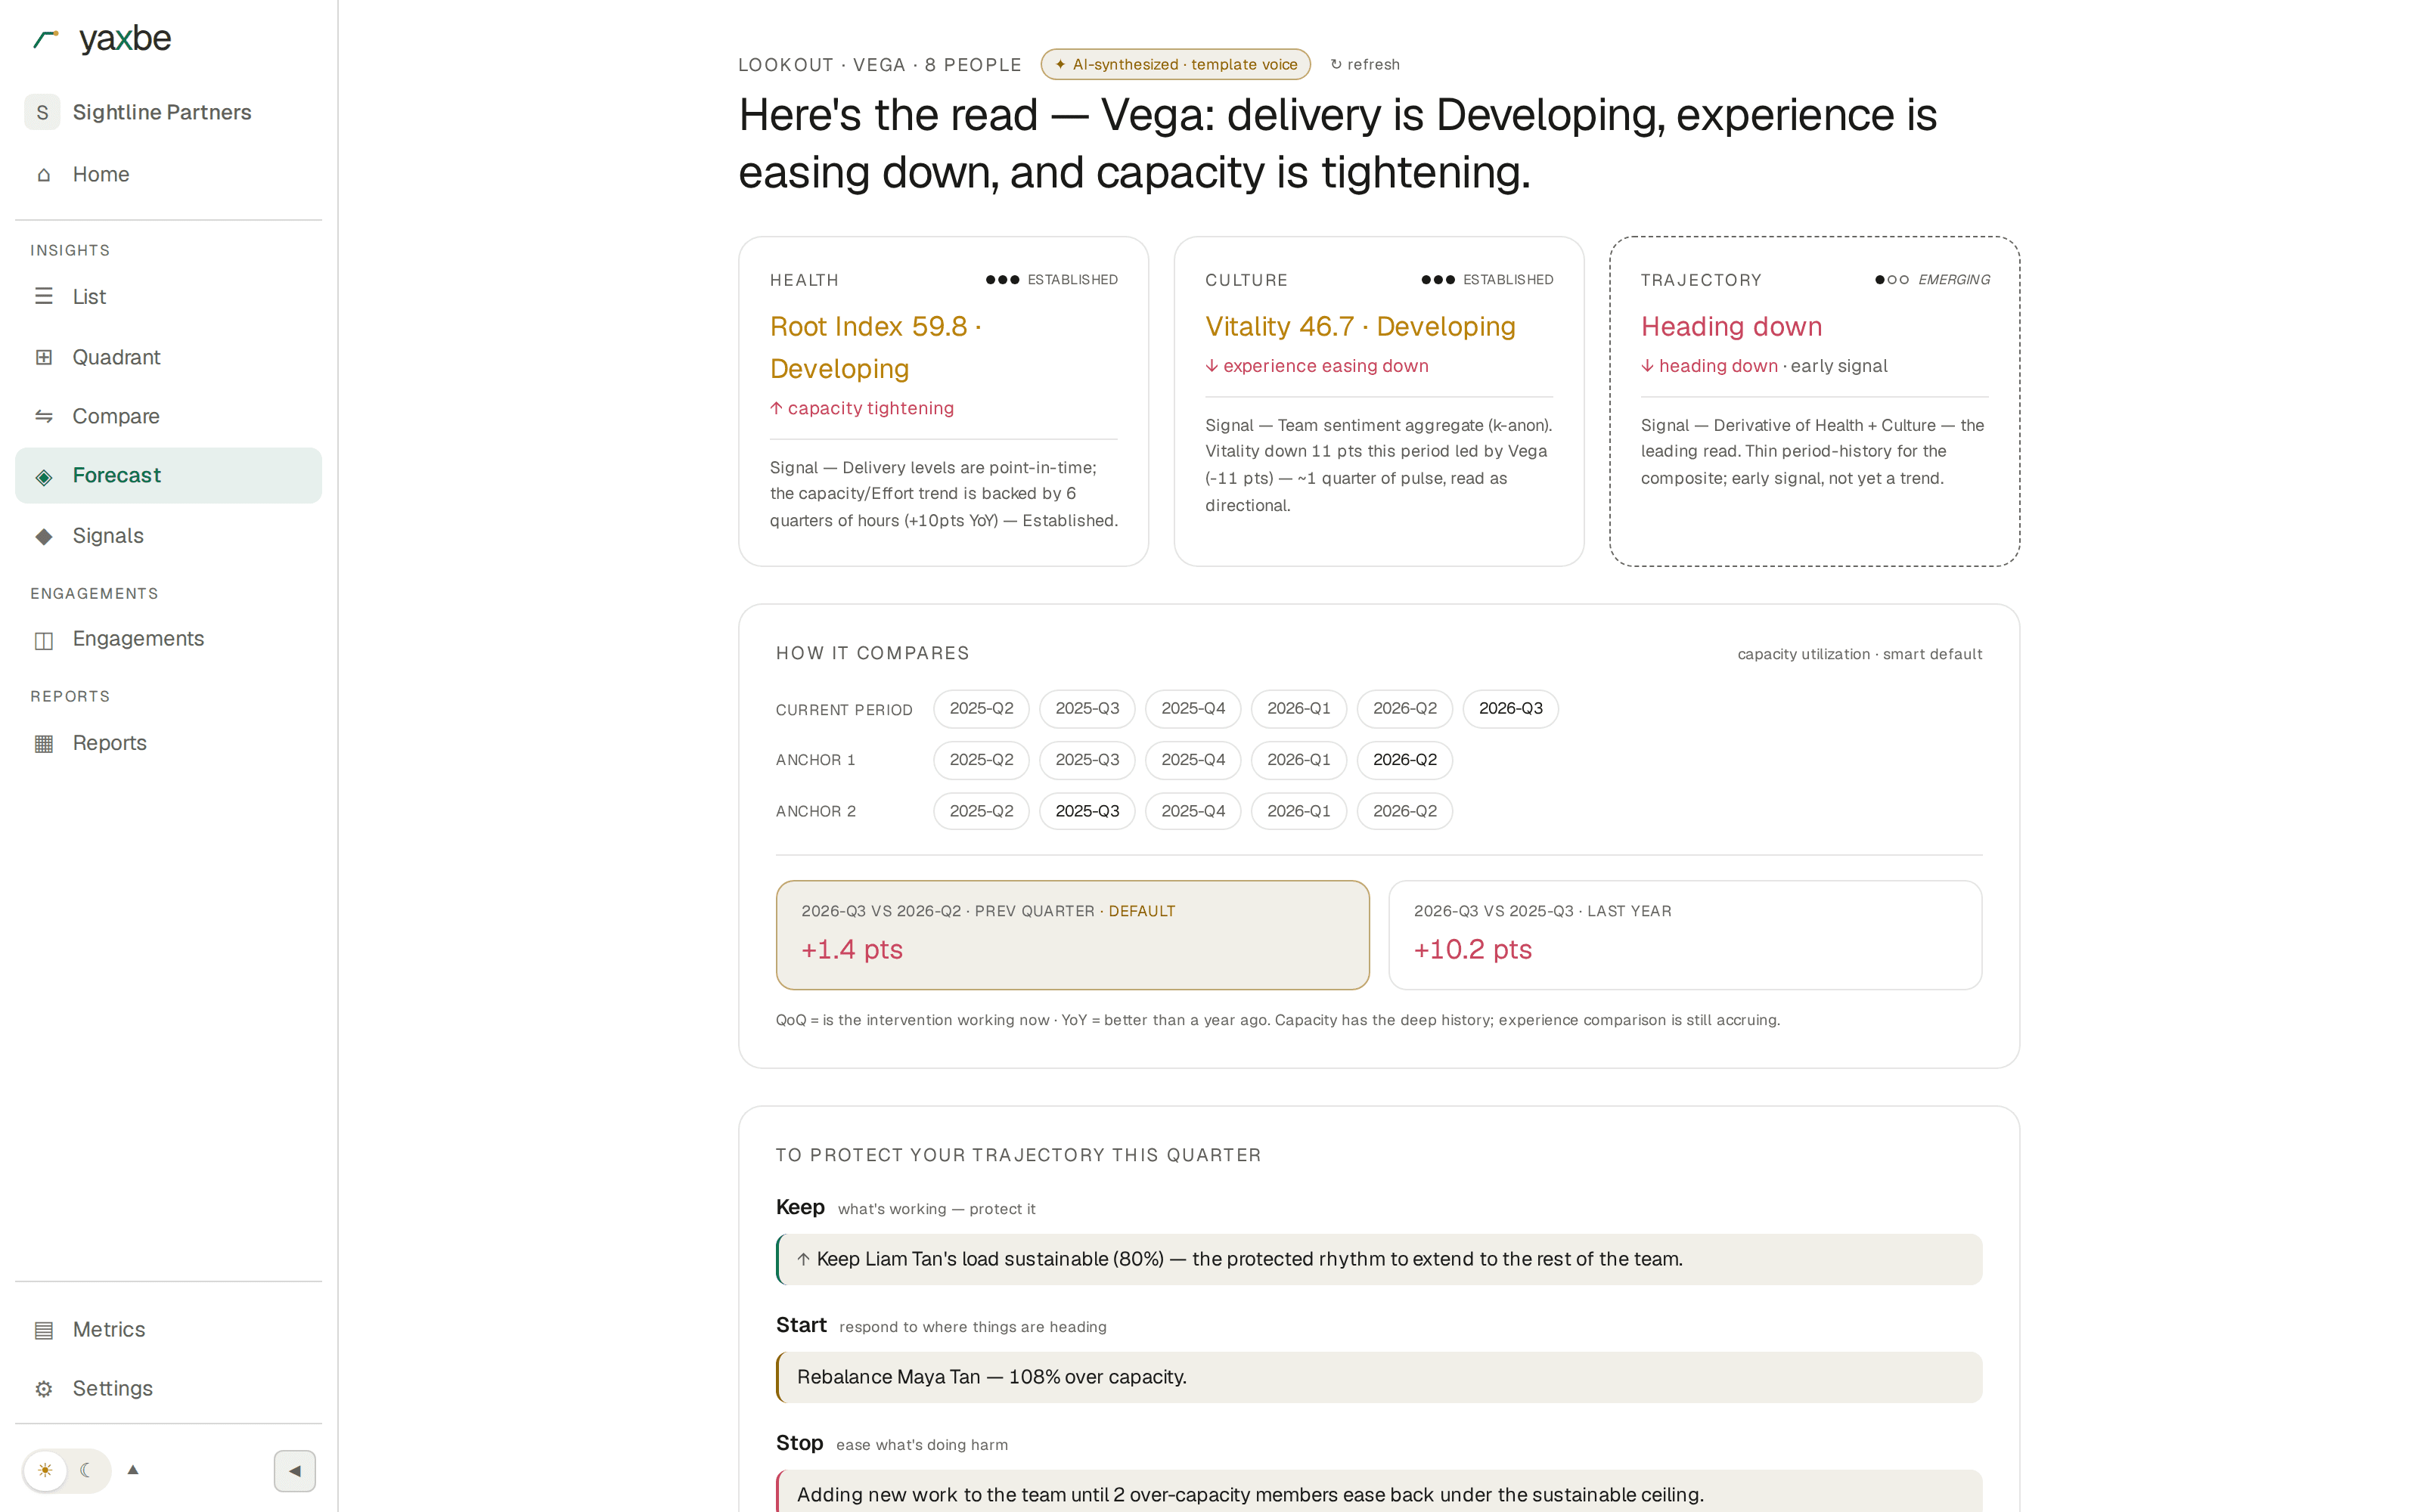Set current period to 2025-Q4
The width and height of the screenshot is (2420, 1512).
click(1193, 708)
